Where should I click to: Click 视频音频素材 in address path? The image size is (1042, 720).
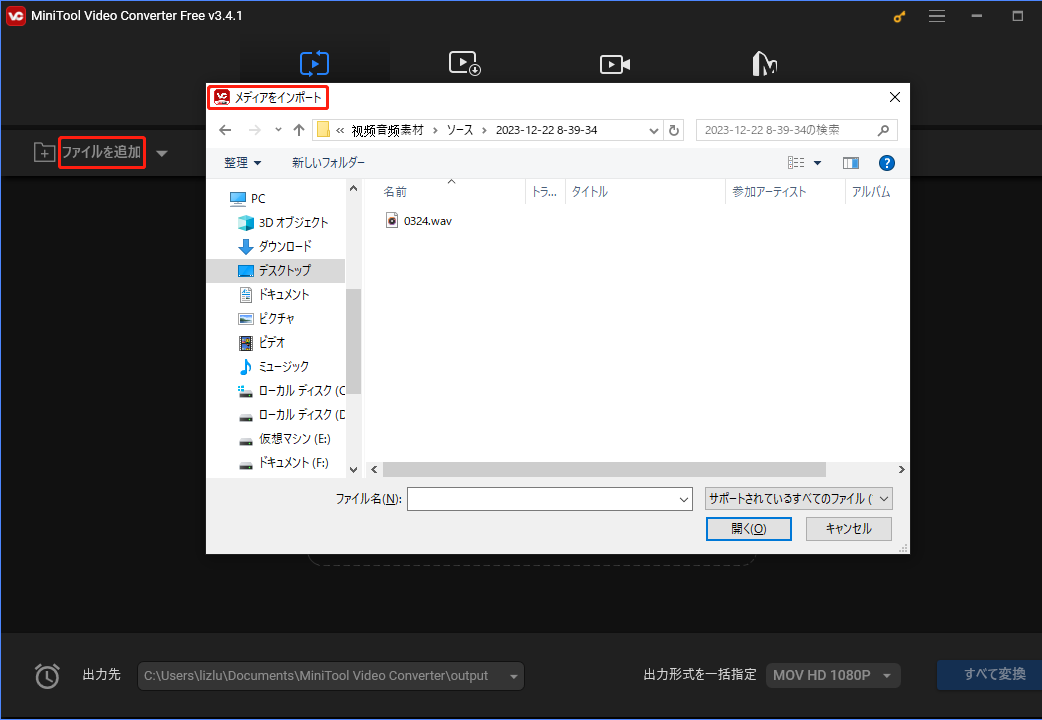(387, 130)
